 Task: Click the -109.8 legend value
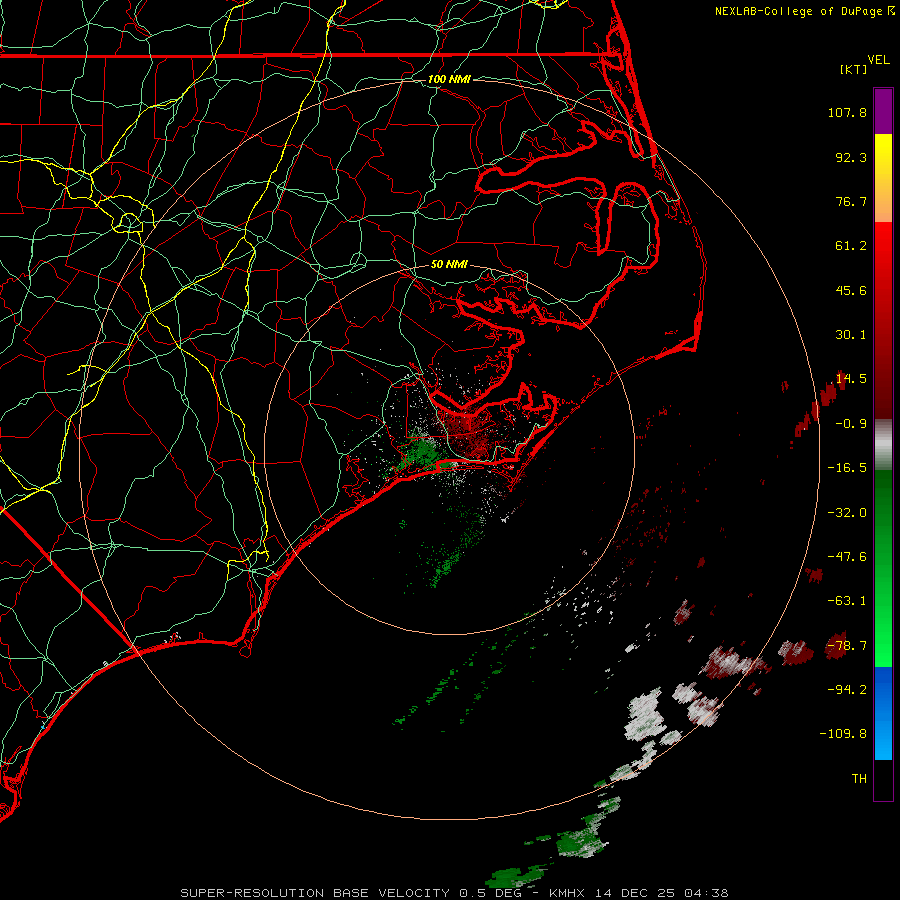coord(843,734)
